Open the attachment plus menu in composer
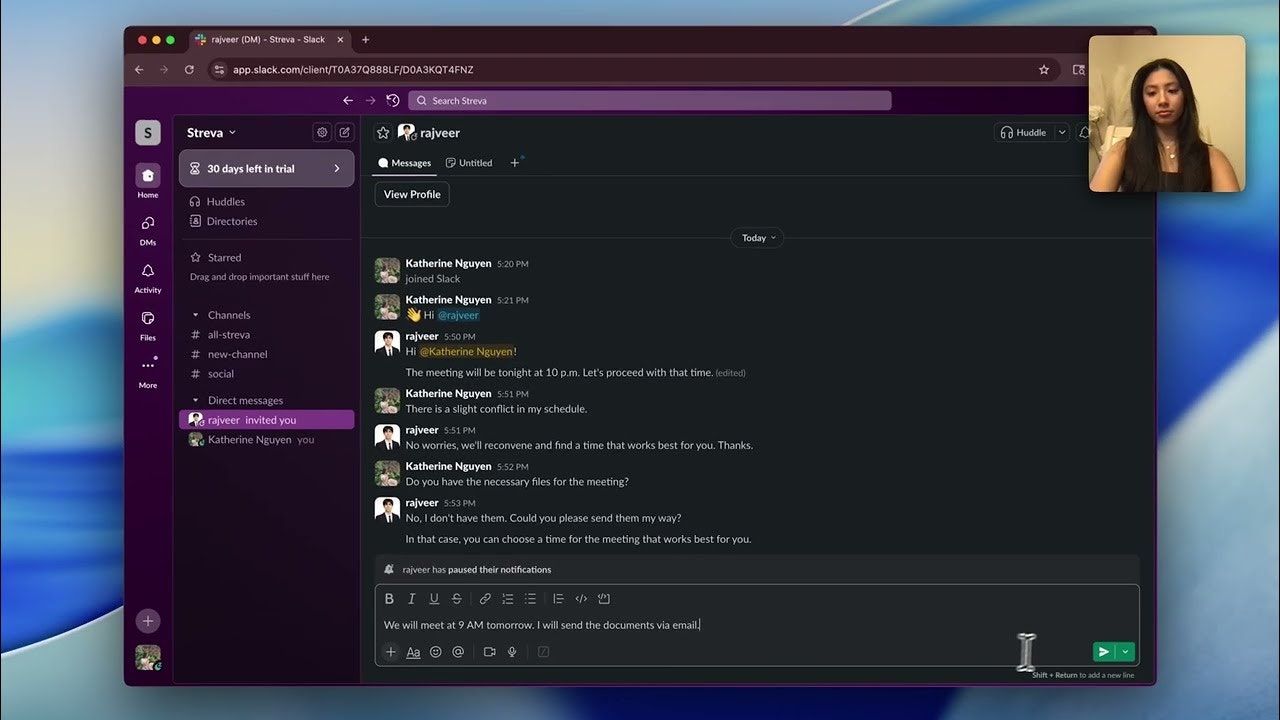This screenshot has width=1280, height=720. [391, 652]
